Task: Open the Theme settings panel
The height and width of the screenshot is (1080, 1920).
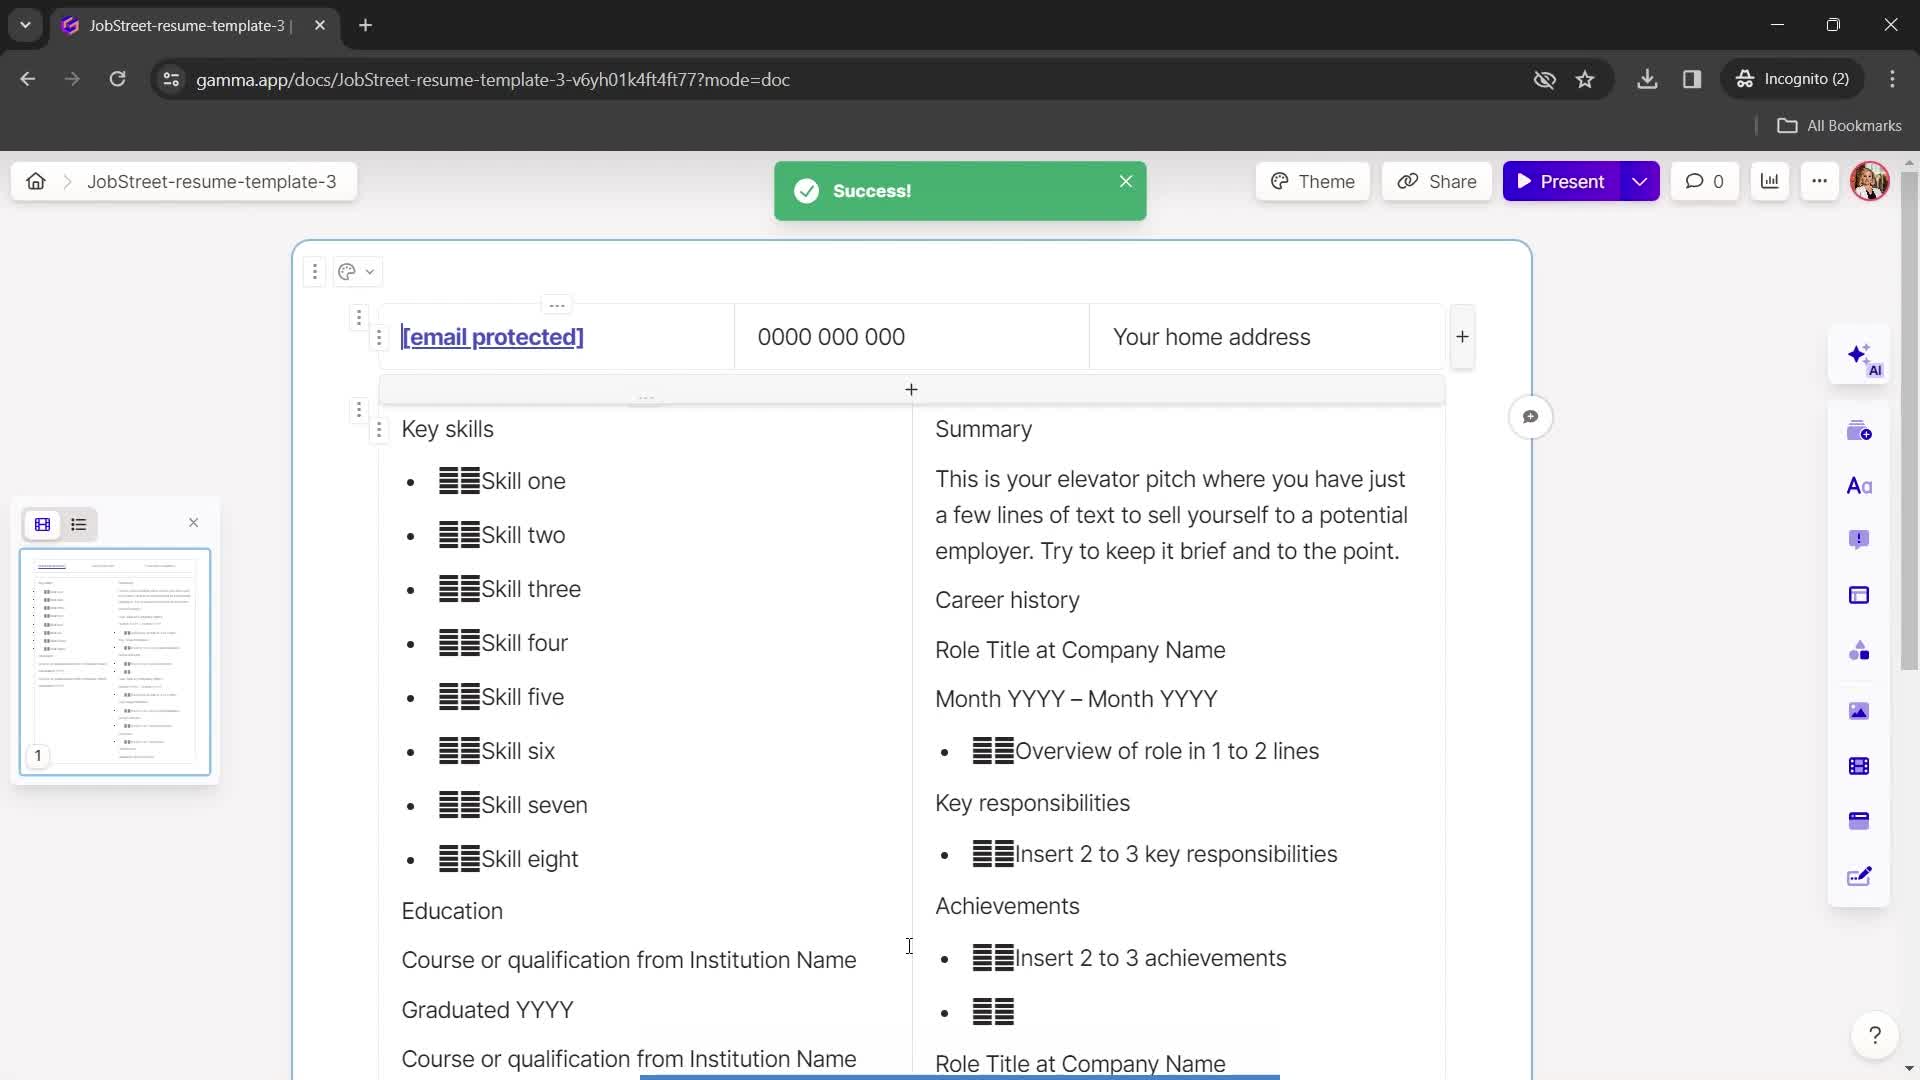Action: 1313,181
